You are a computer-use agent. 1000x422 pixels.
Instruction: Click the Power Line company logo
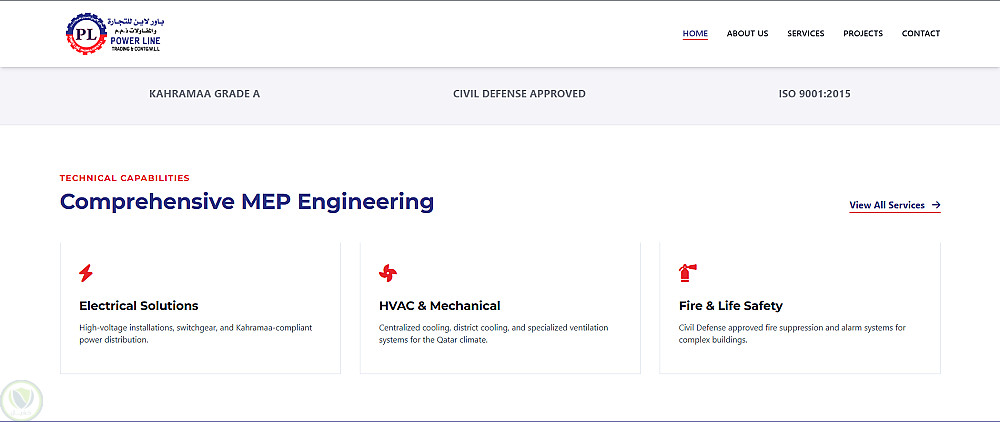(x=115, y=33)
